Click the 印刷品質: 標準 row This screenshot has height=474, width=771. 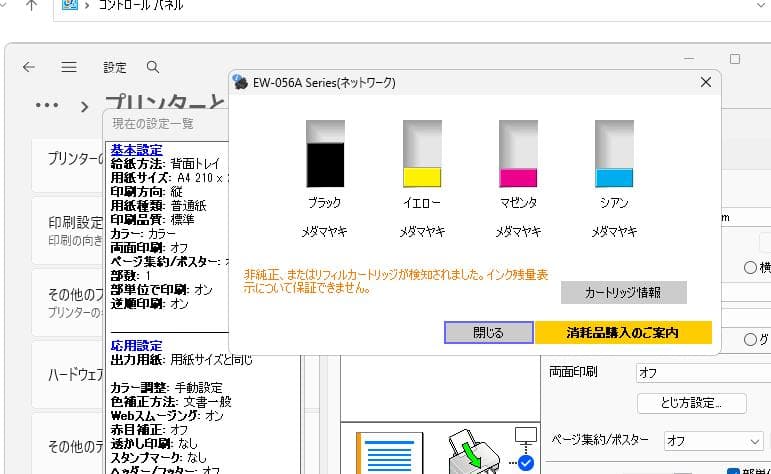click(152, 219)
